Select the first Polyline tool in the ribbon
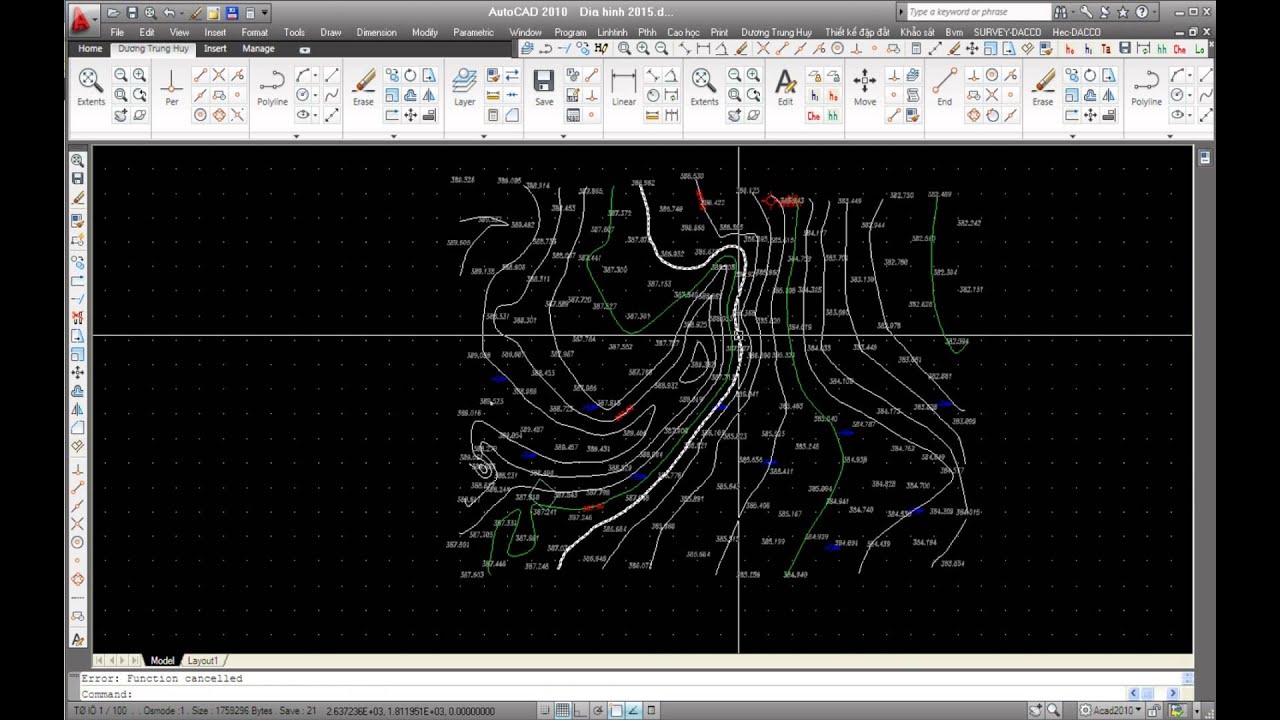This screenshot has height=720, width=1280. (272, 88)
